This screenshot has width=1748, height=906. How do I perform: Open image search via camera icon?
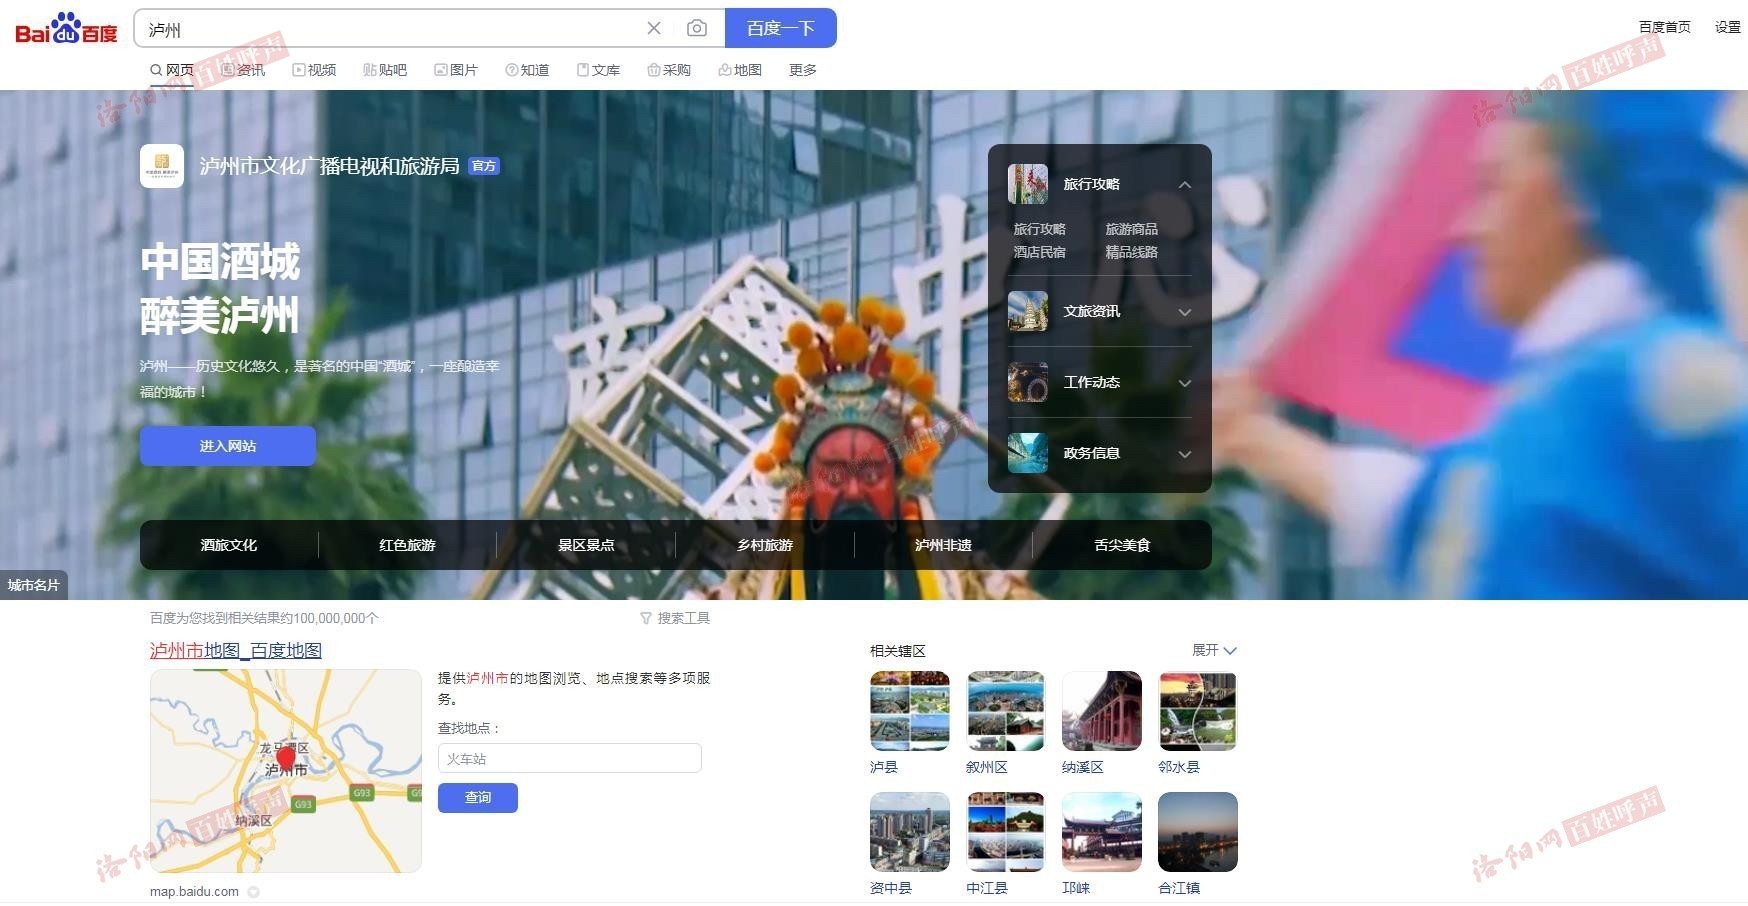point(697,28)
